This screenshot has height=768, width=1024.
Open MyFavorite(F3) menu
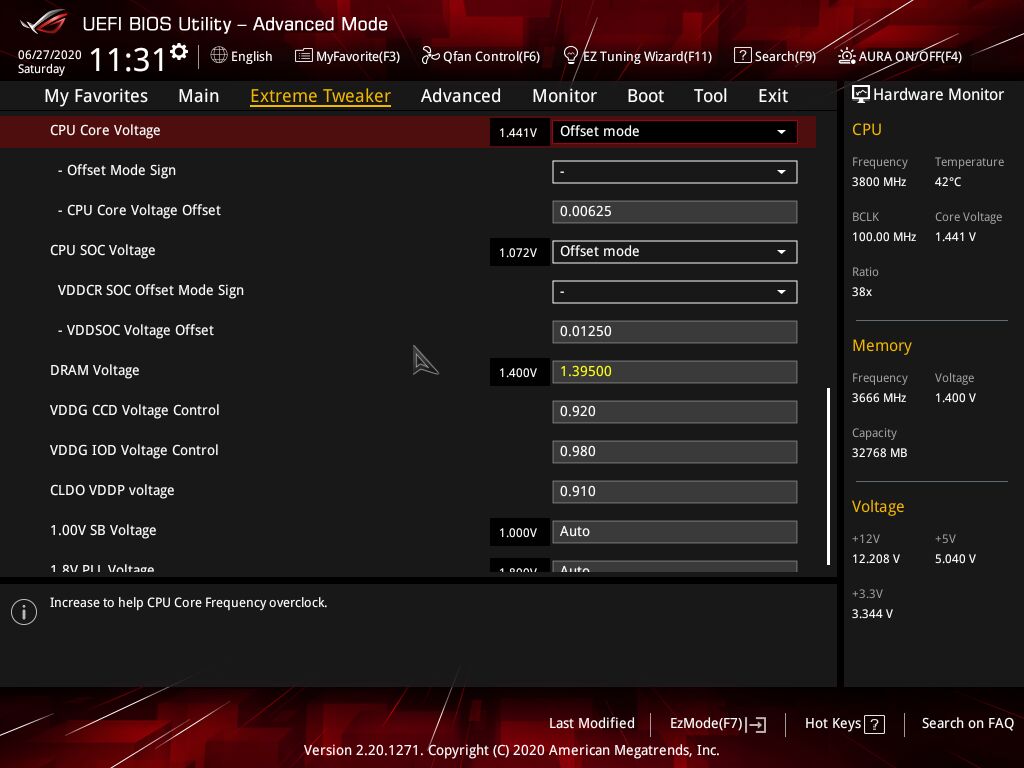358,56
